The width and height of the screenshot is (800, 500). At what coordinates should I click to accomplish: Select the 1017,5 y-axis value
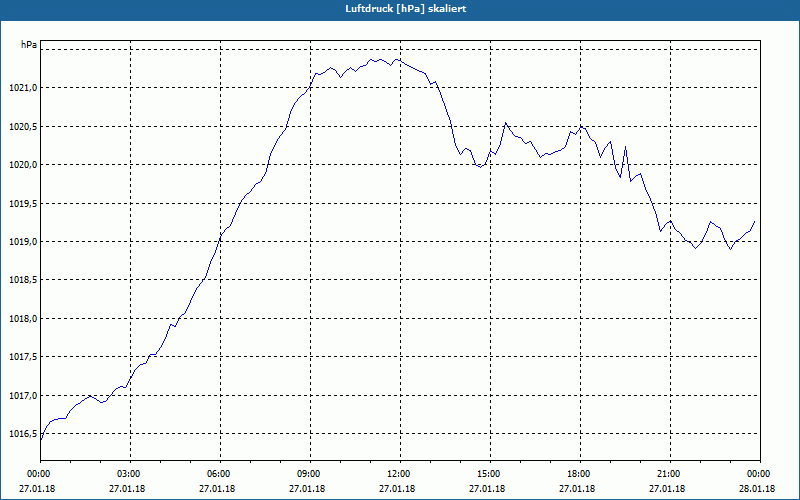pyautogui.click(x=23, y=357)
